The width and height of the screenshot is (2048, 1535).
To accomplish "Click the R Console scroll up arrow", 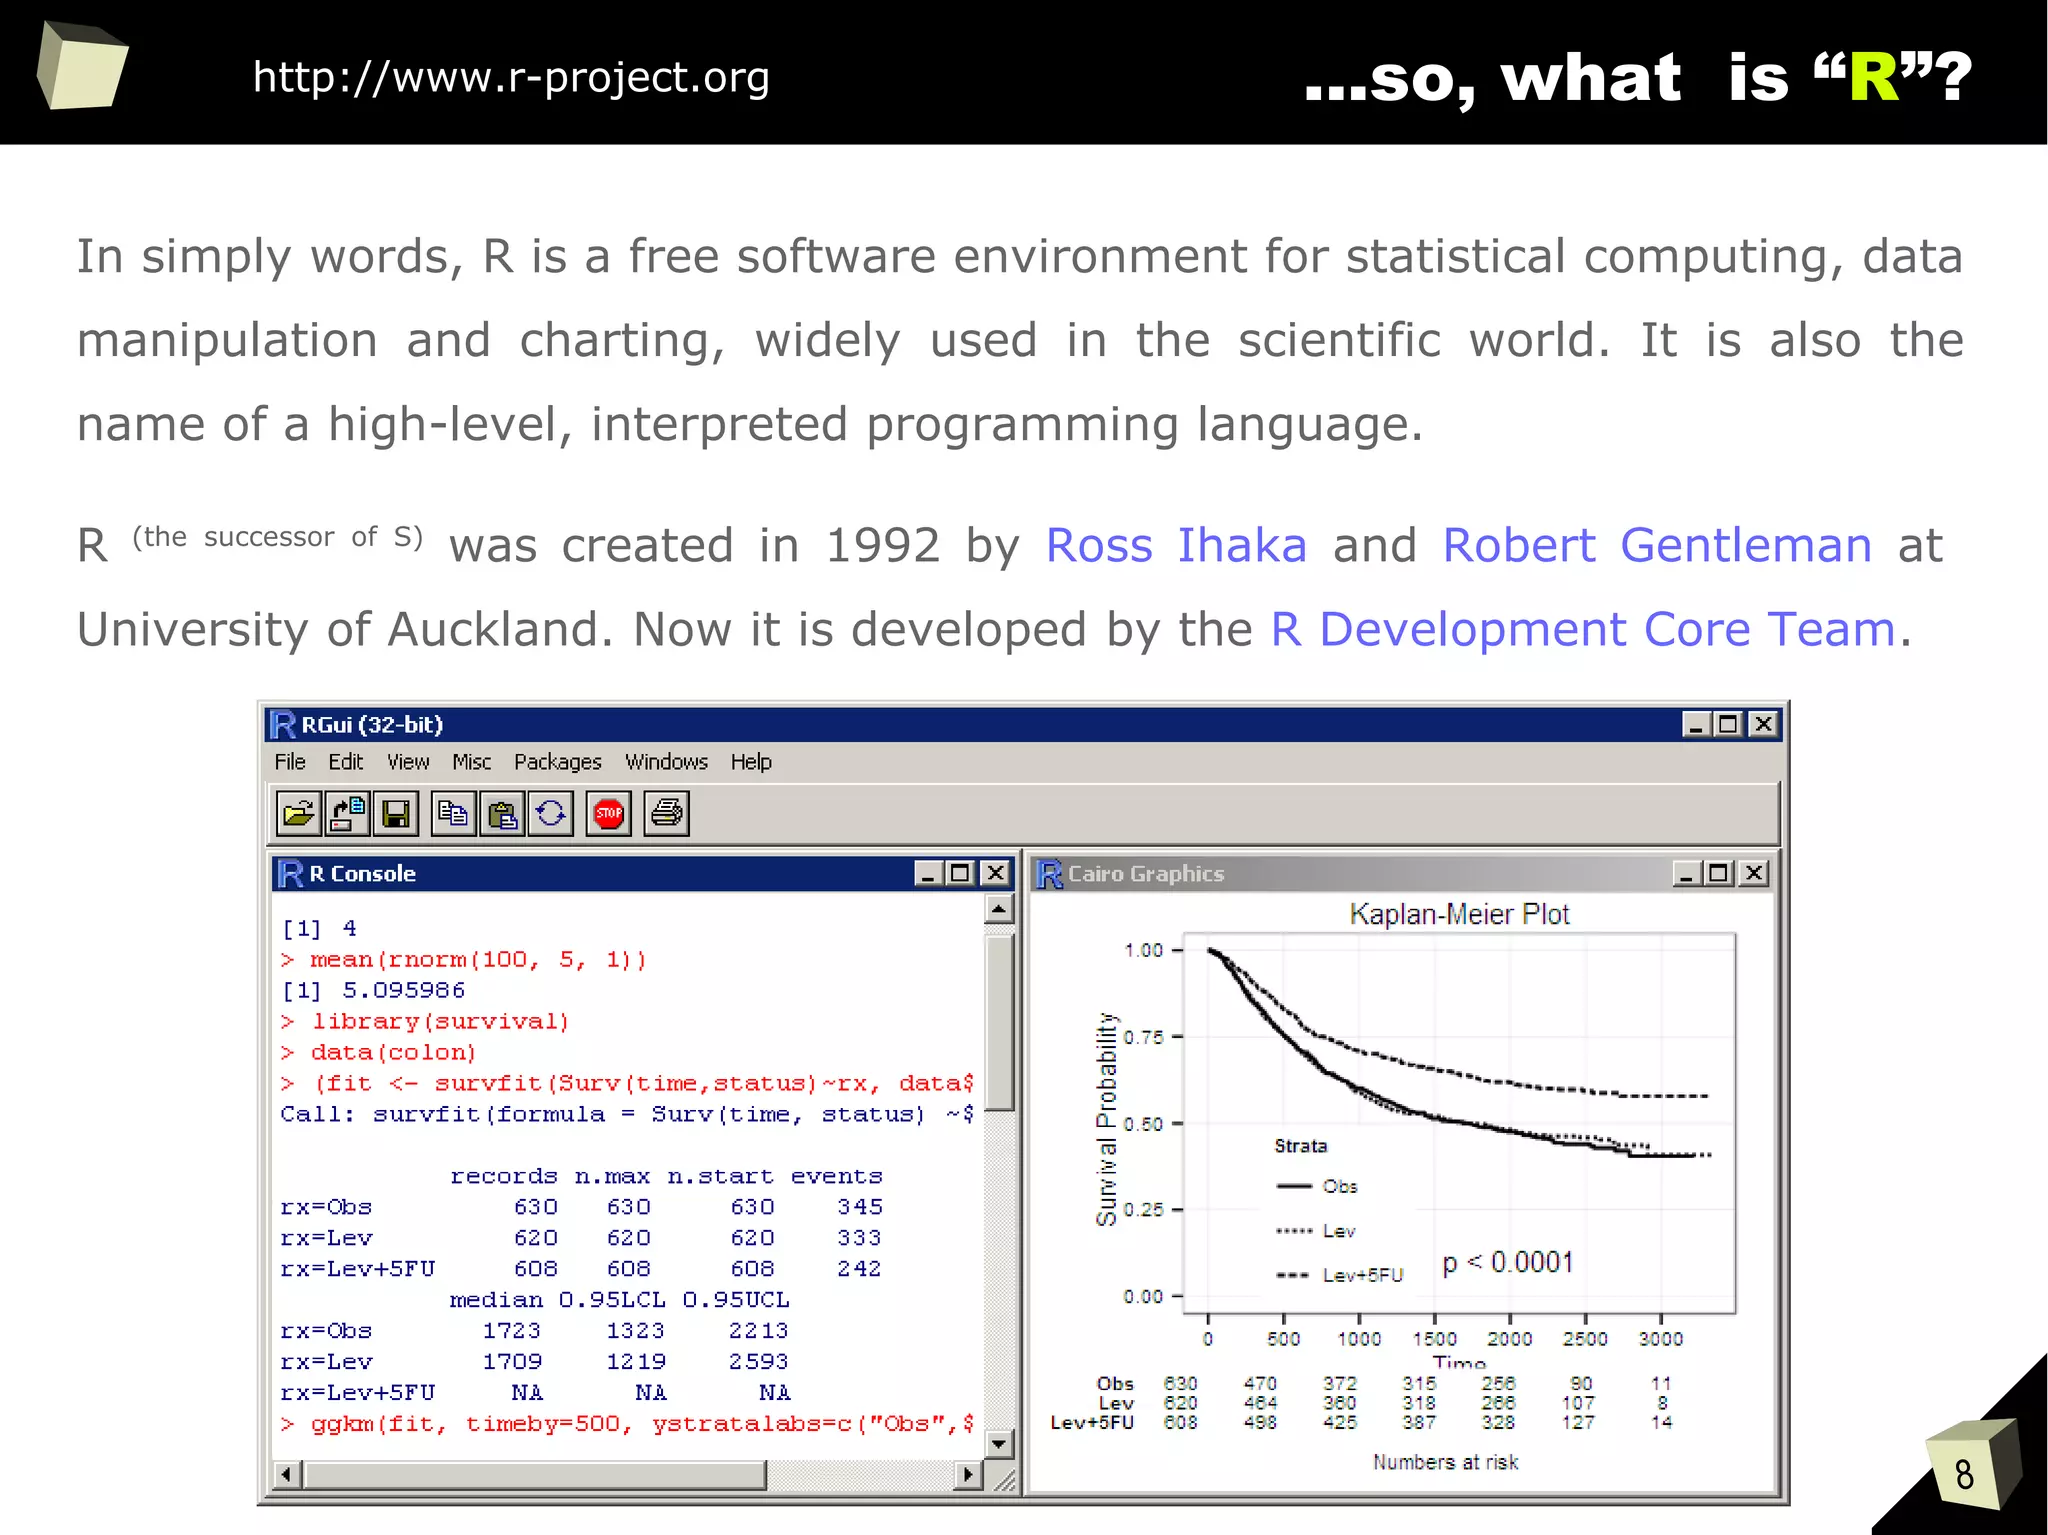I will pos(999,908).
